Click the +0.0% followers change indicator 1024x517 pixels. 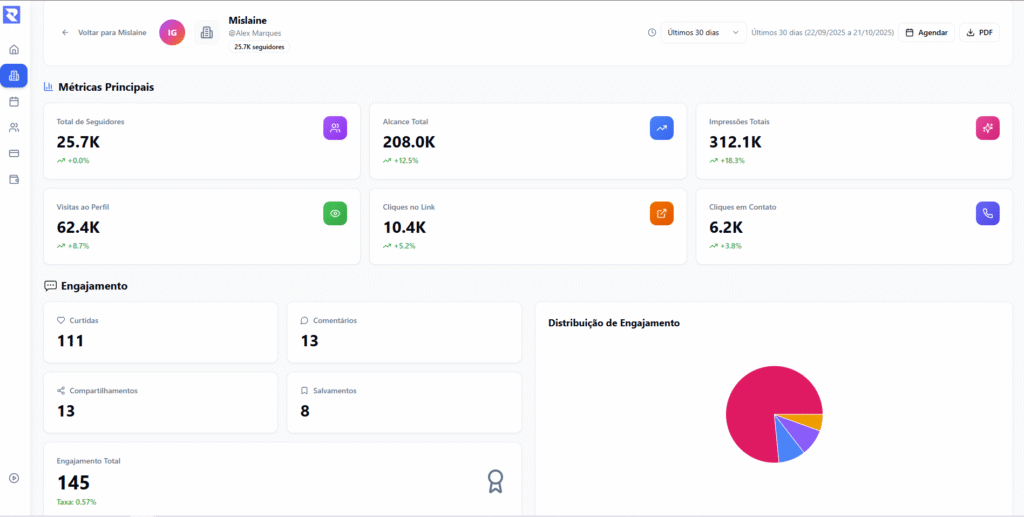tap(73, 161)
